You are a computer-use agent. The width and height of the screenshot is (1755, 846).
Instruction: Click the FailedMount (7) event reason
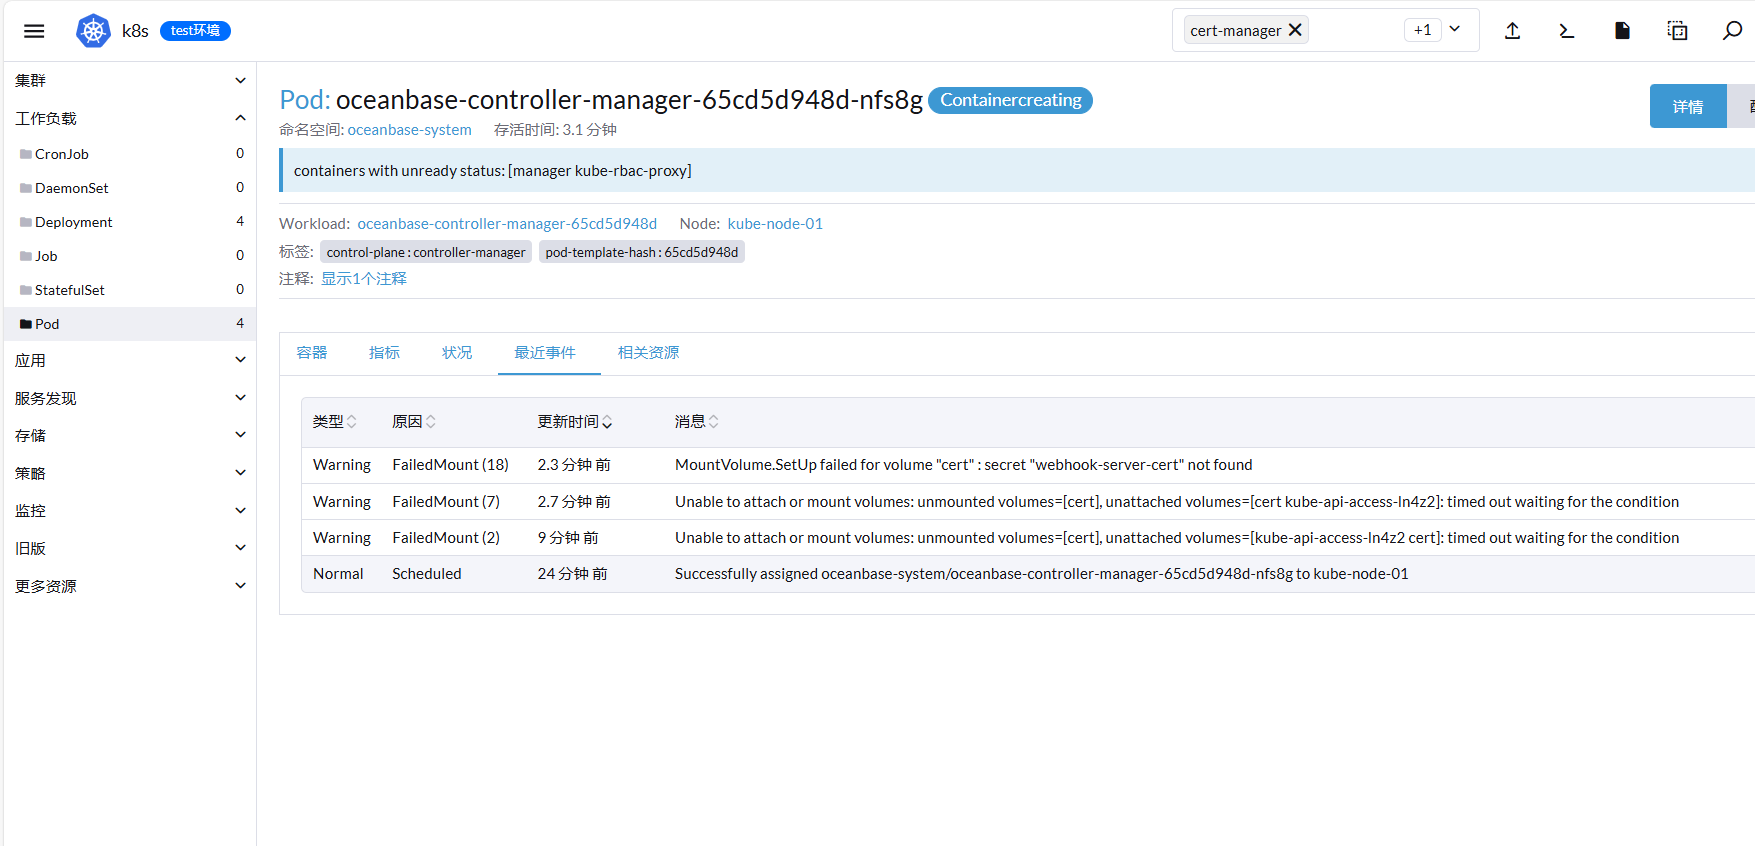(446, 502)
